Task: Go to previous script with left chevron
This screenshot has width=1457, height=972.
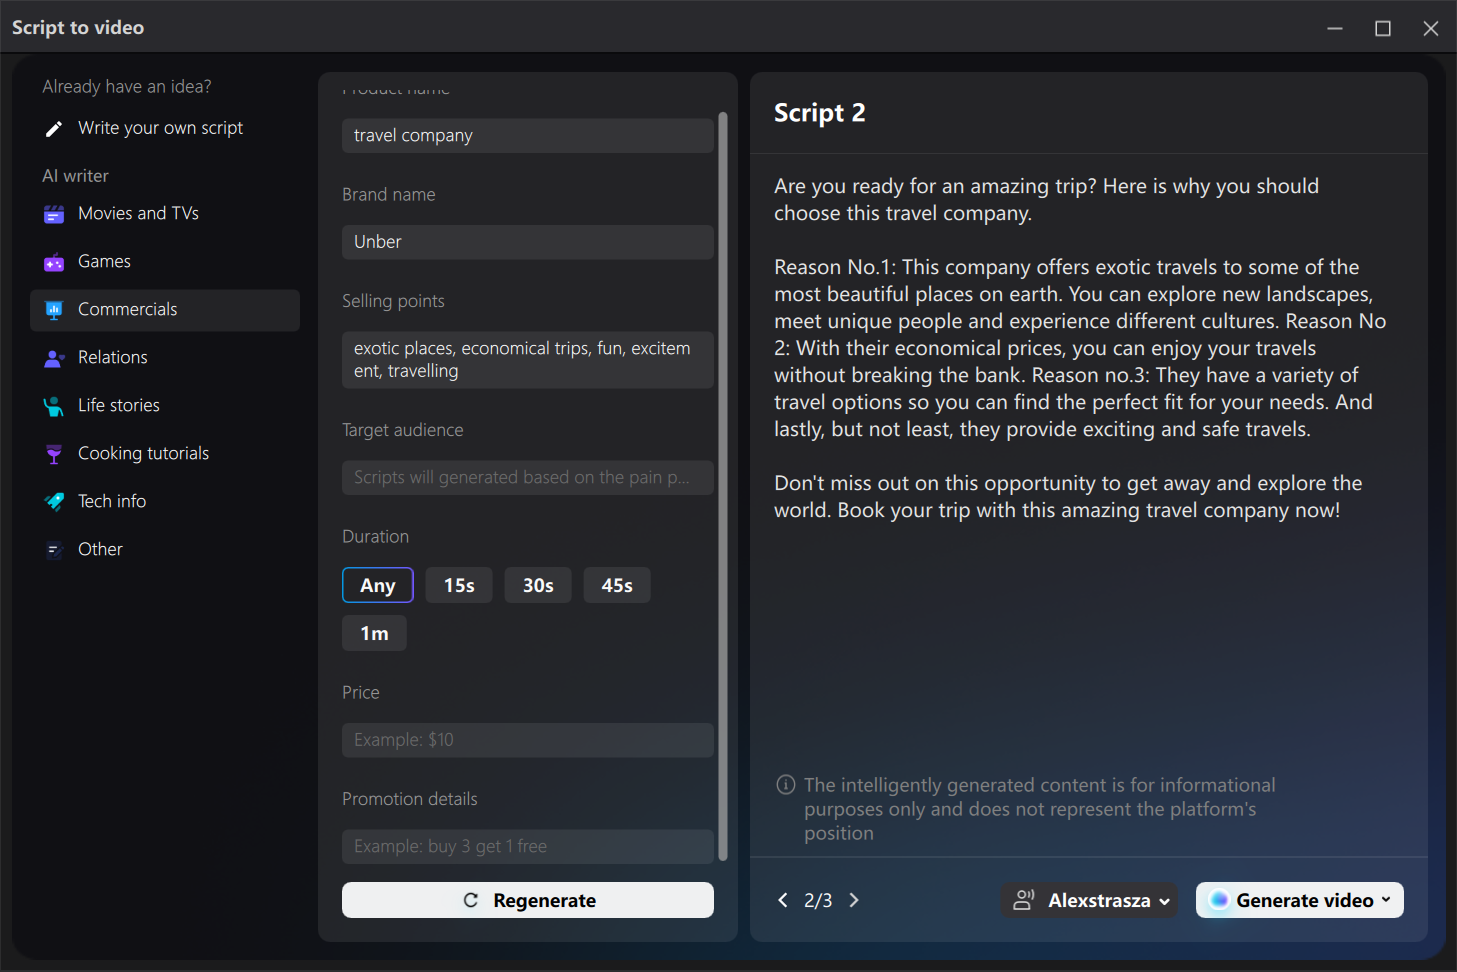Action: click(783, 900)
